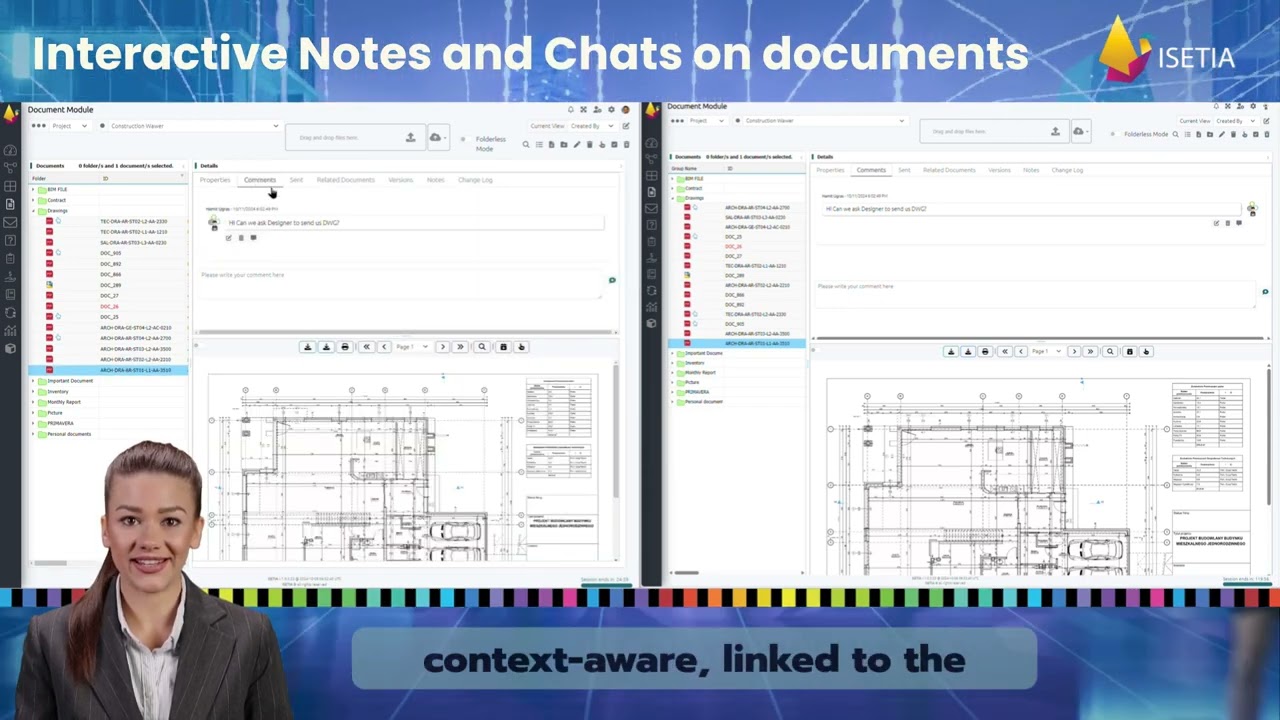This screenshot has width=1280, height=720.
Task: Click the upload icon in left window drop zone
Action: [410, 137]
